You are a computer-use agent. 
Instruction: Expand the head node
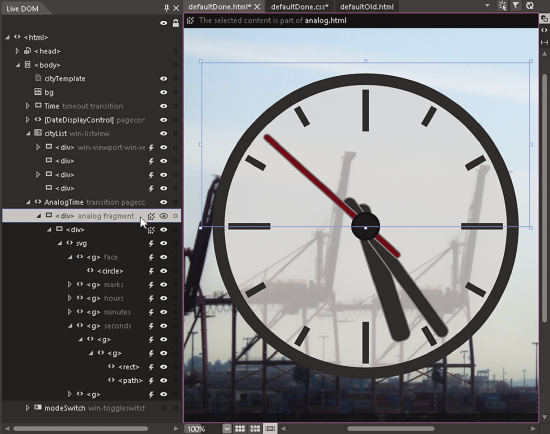[17, 51]
